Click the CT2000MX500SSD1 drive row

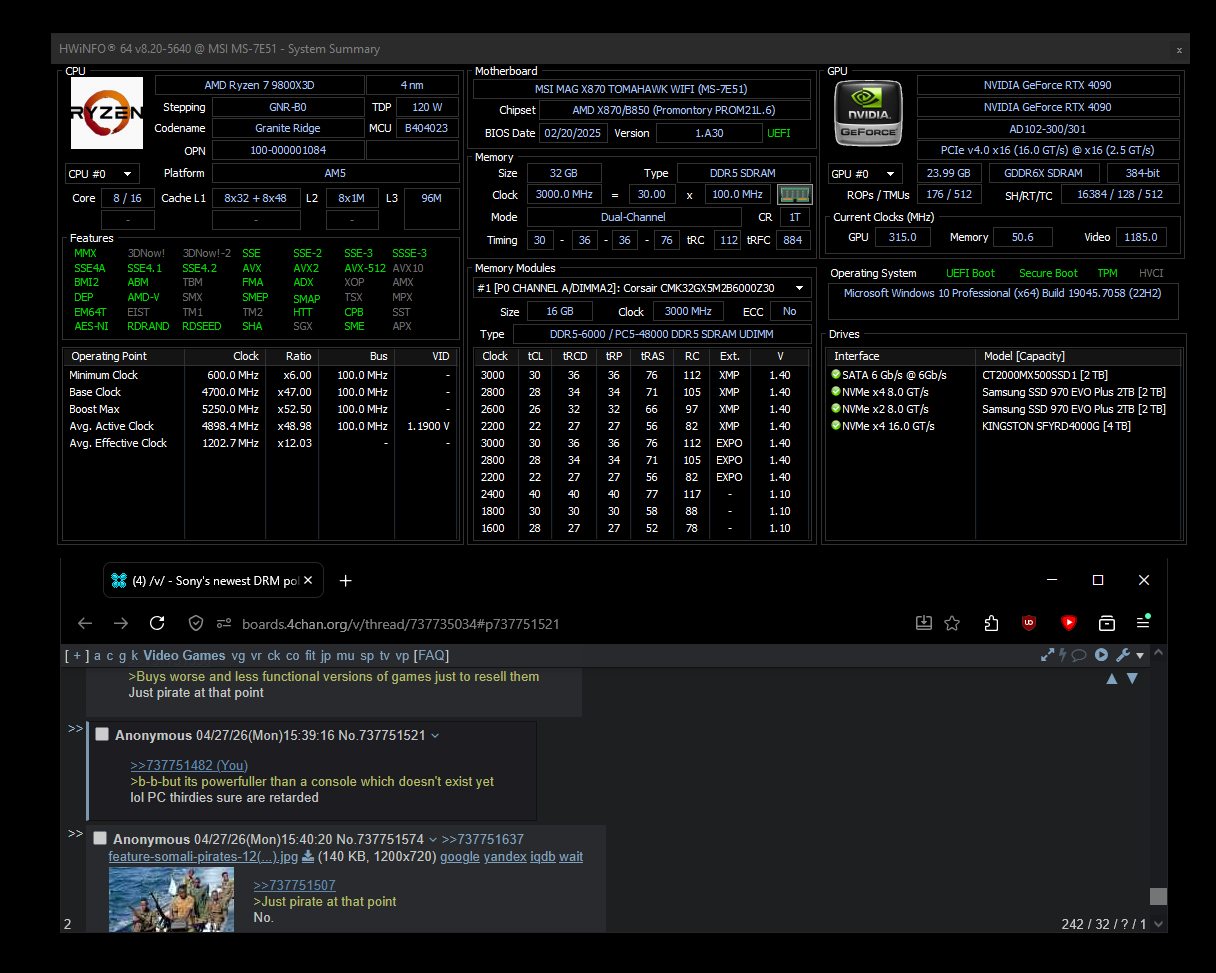tap(1005, 375)
